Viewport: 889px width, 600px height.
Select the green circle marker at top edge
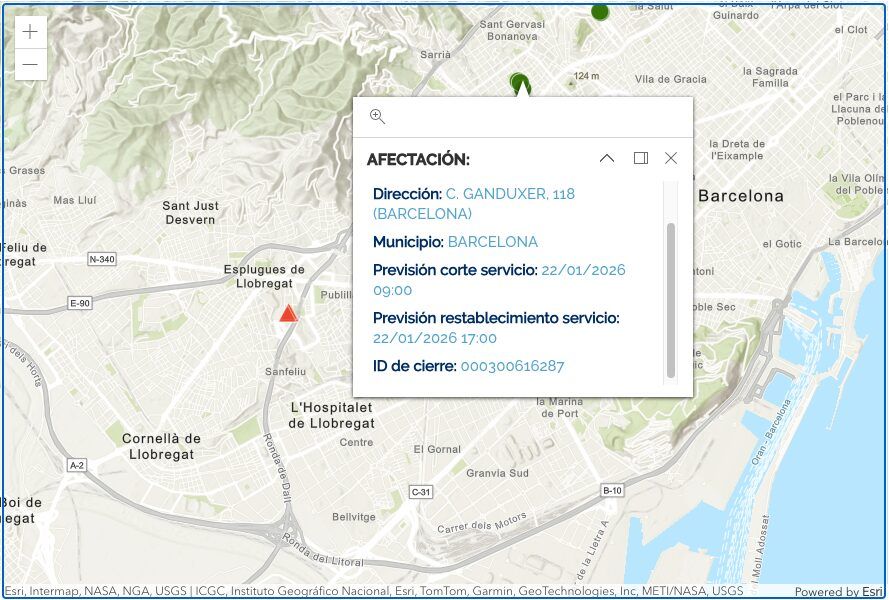(600, 11)
